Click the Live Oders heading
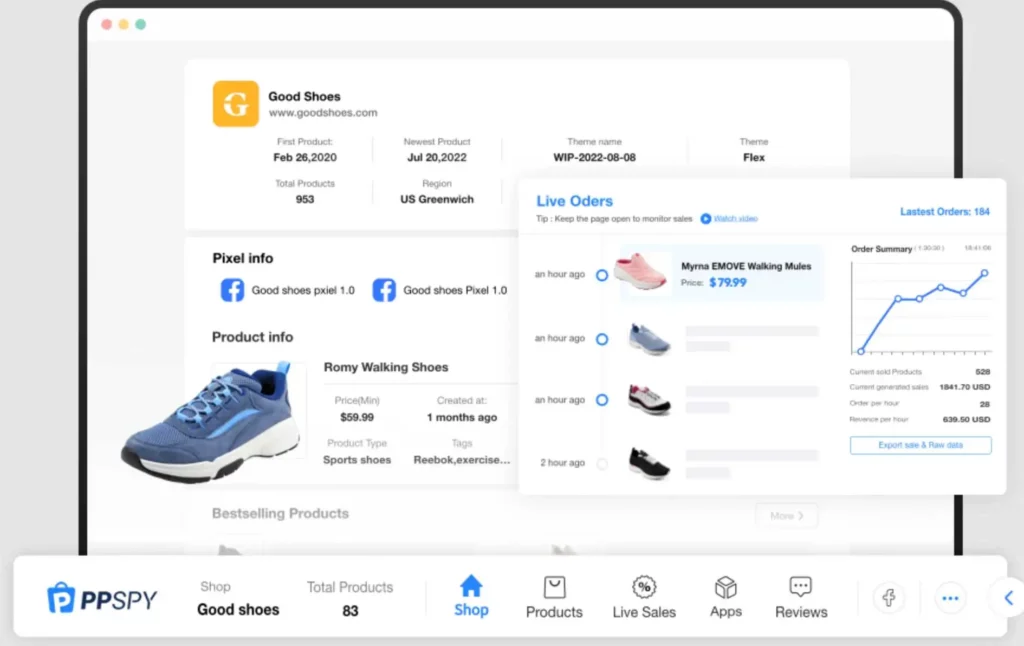The image size is (1024, 646). [575, 201]
